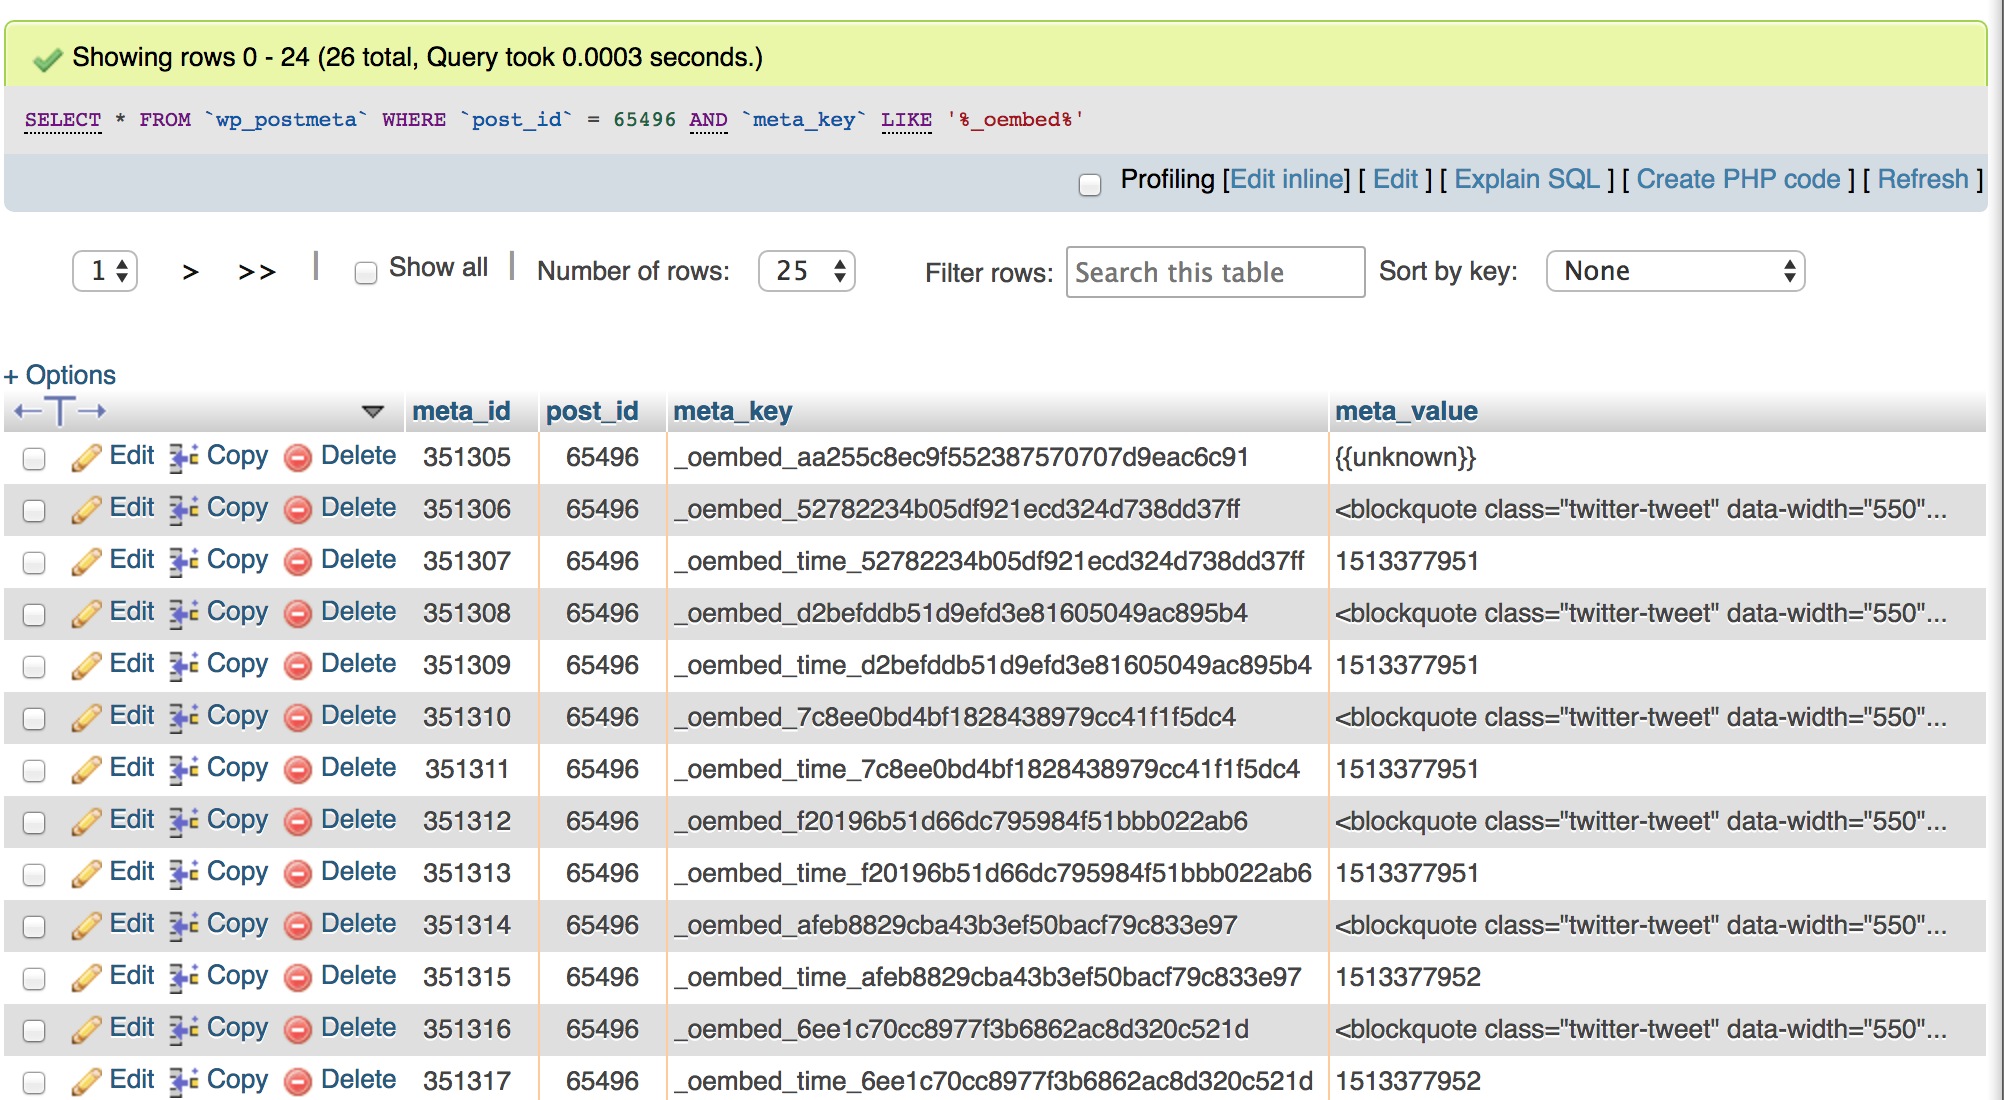Select checkbox for row 351309
The height and width of the screenshot is (1100, 2004).
[34, 667]
